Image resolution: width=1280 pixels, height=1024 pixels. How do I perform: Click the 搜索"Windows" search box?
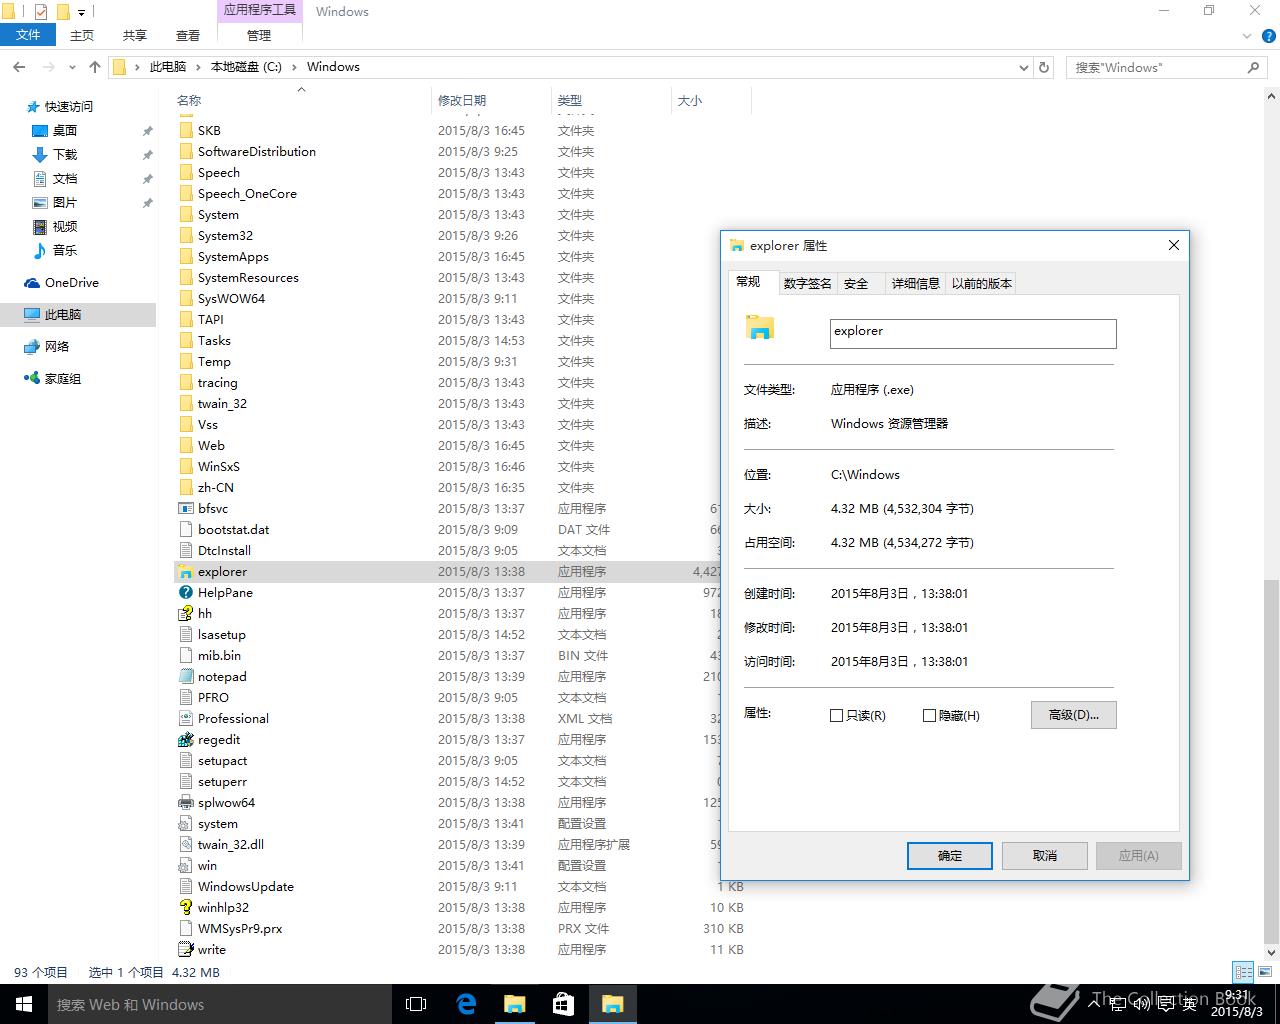pos(1165,67)
